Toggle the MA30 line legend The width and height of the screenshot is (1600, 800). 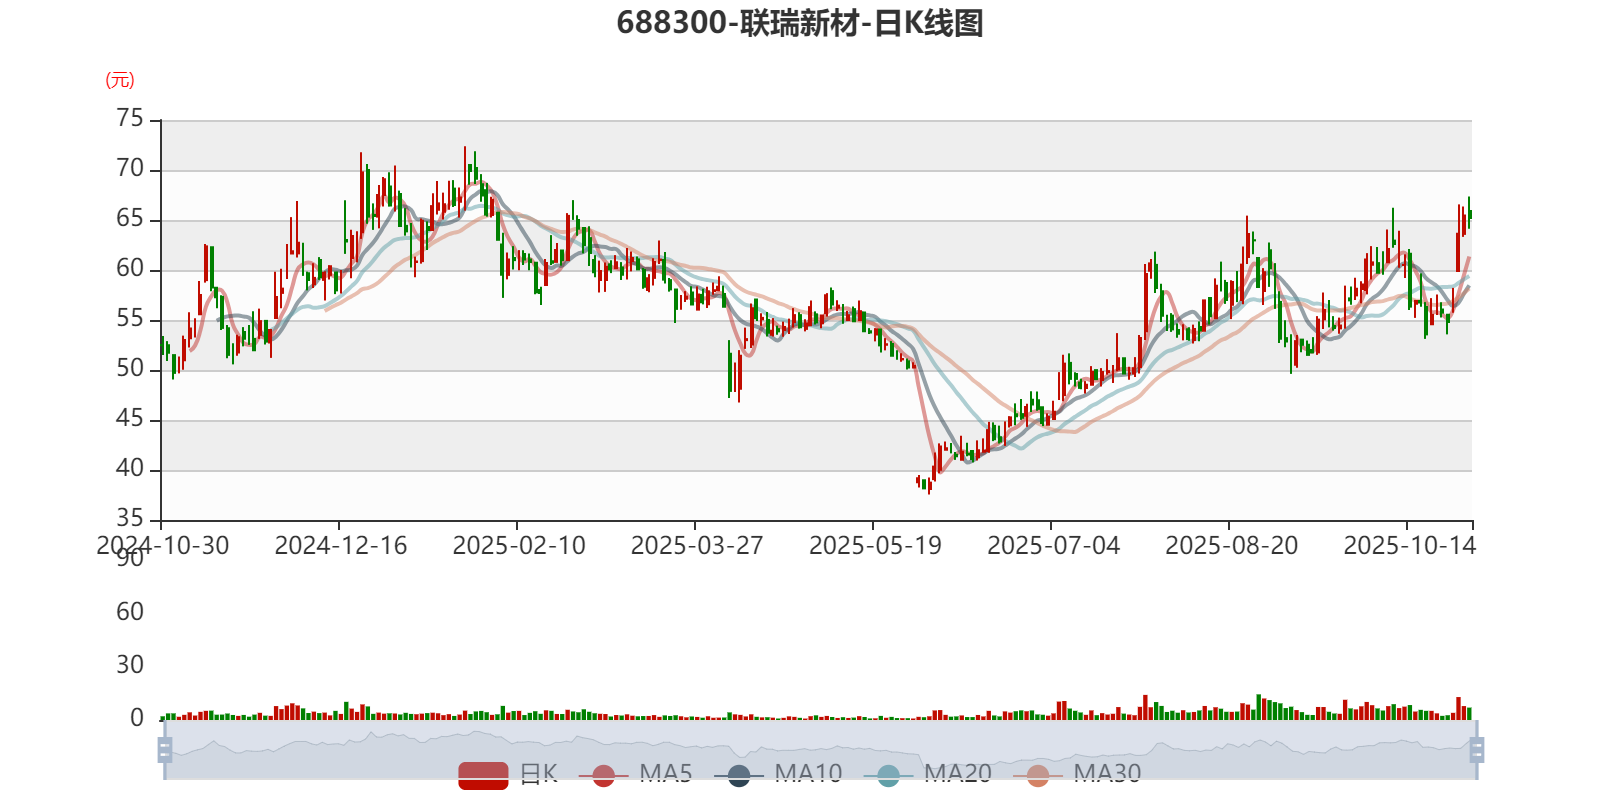click(1077, 774)
